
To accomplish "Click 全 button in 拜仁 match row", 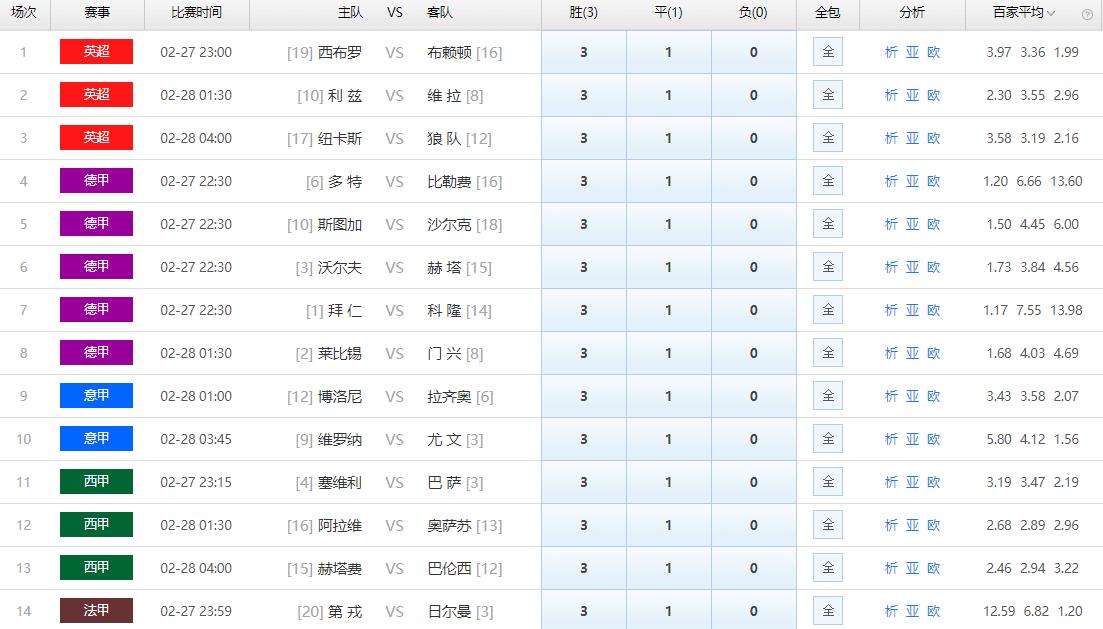I will coord(828,310).
